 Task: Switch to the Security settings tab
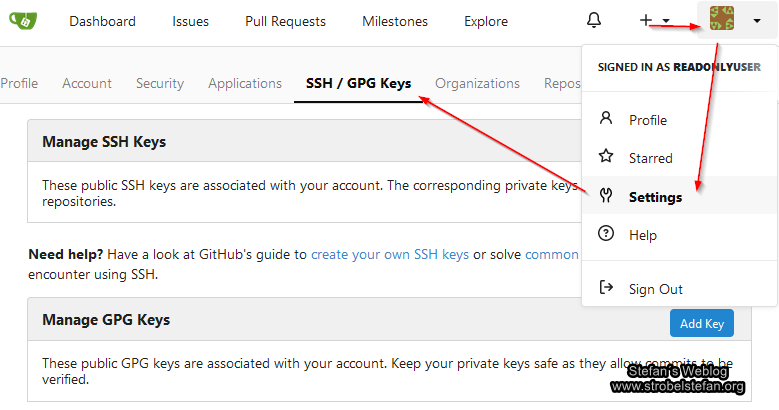tap(160, 84)
